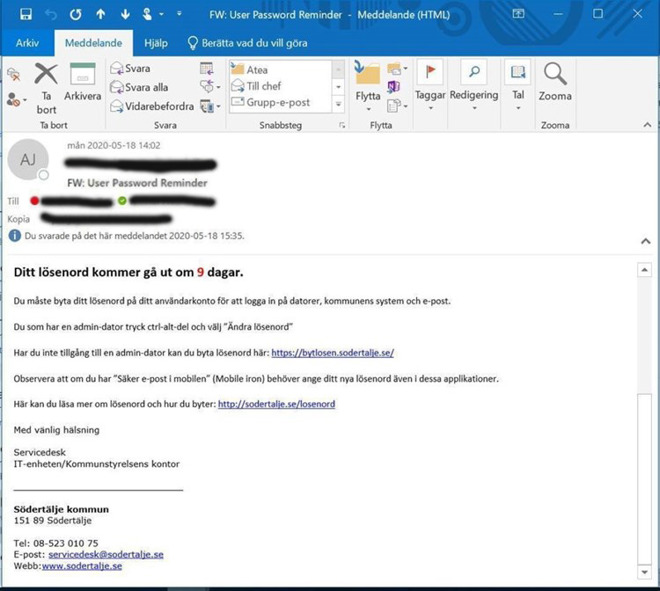Open the bytlosen.sodertalje.se link
This screenshot has height=591, width=660.
[332, 353]
